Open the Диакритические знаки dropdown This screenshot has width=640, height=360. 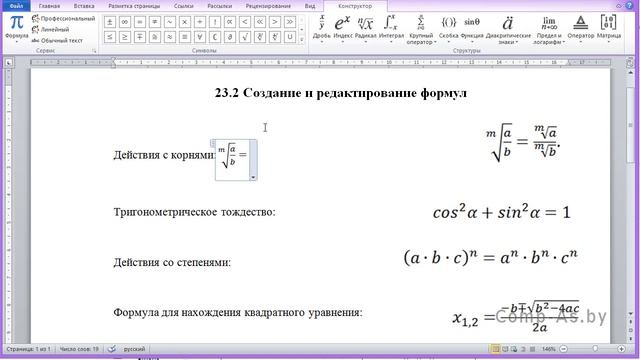pyautogui.click(x=508, y=29)
